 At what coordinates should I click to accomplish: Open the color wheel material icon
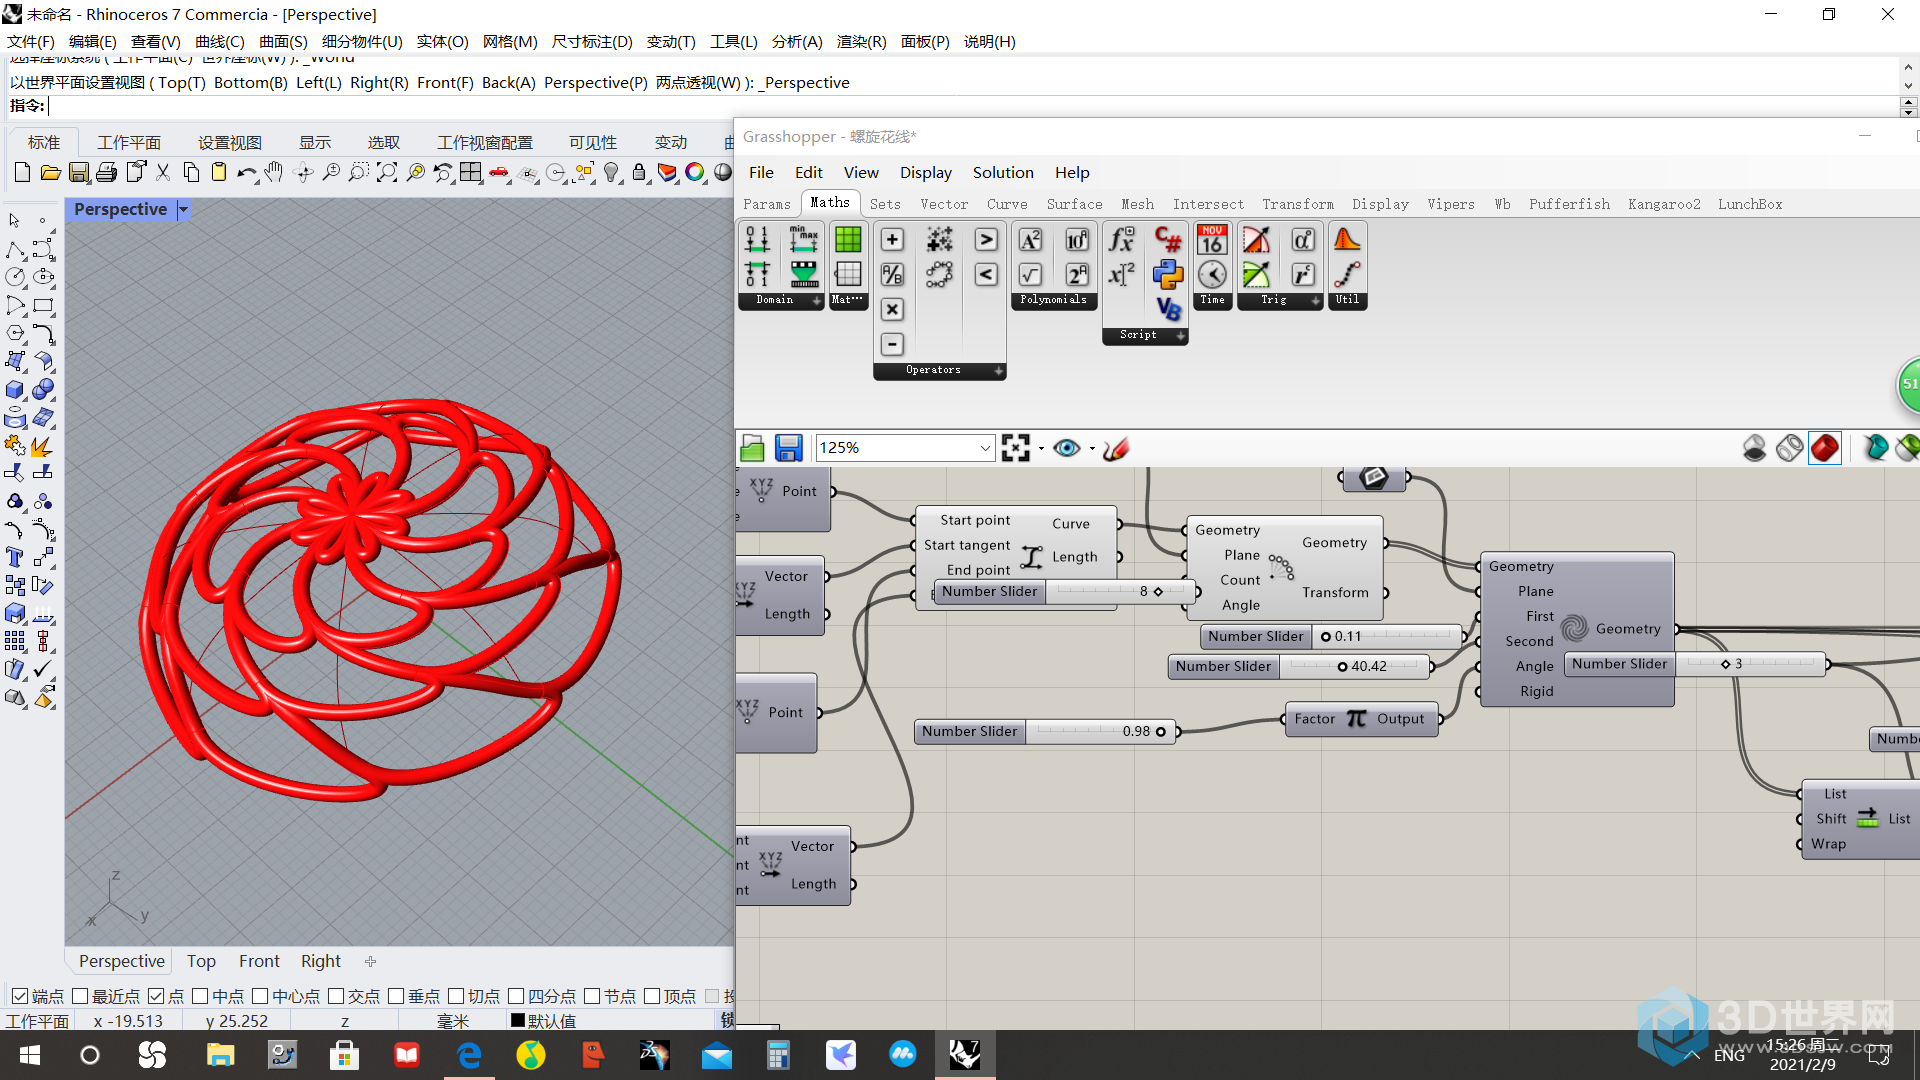(x=695, y=173)
